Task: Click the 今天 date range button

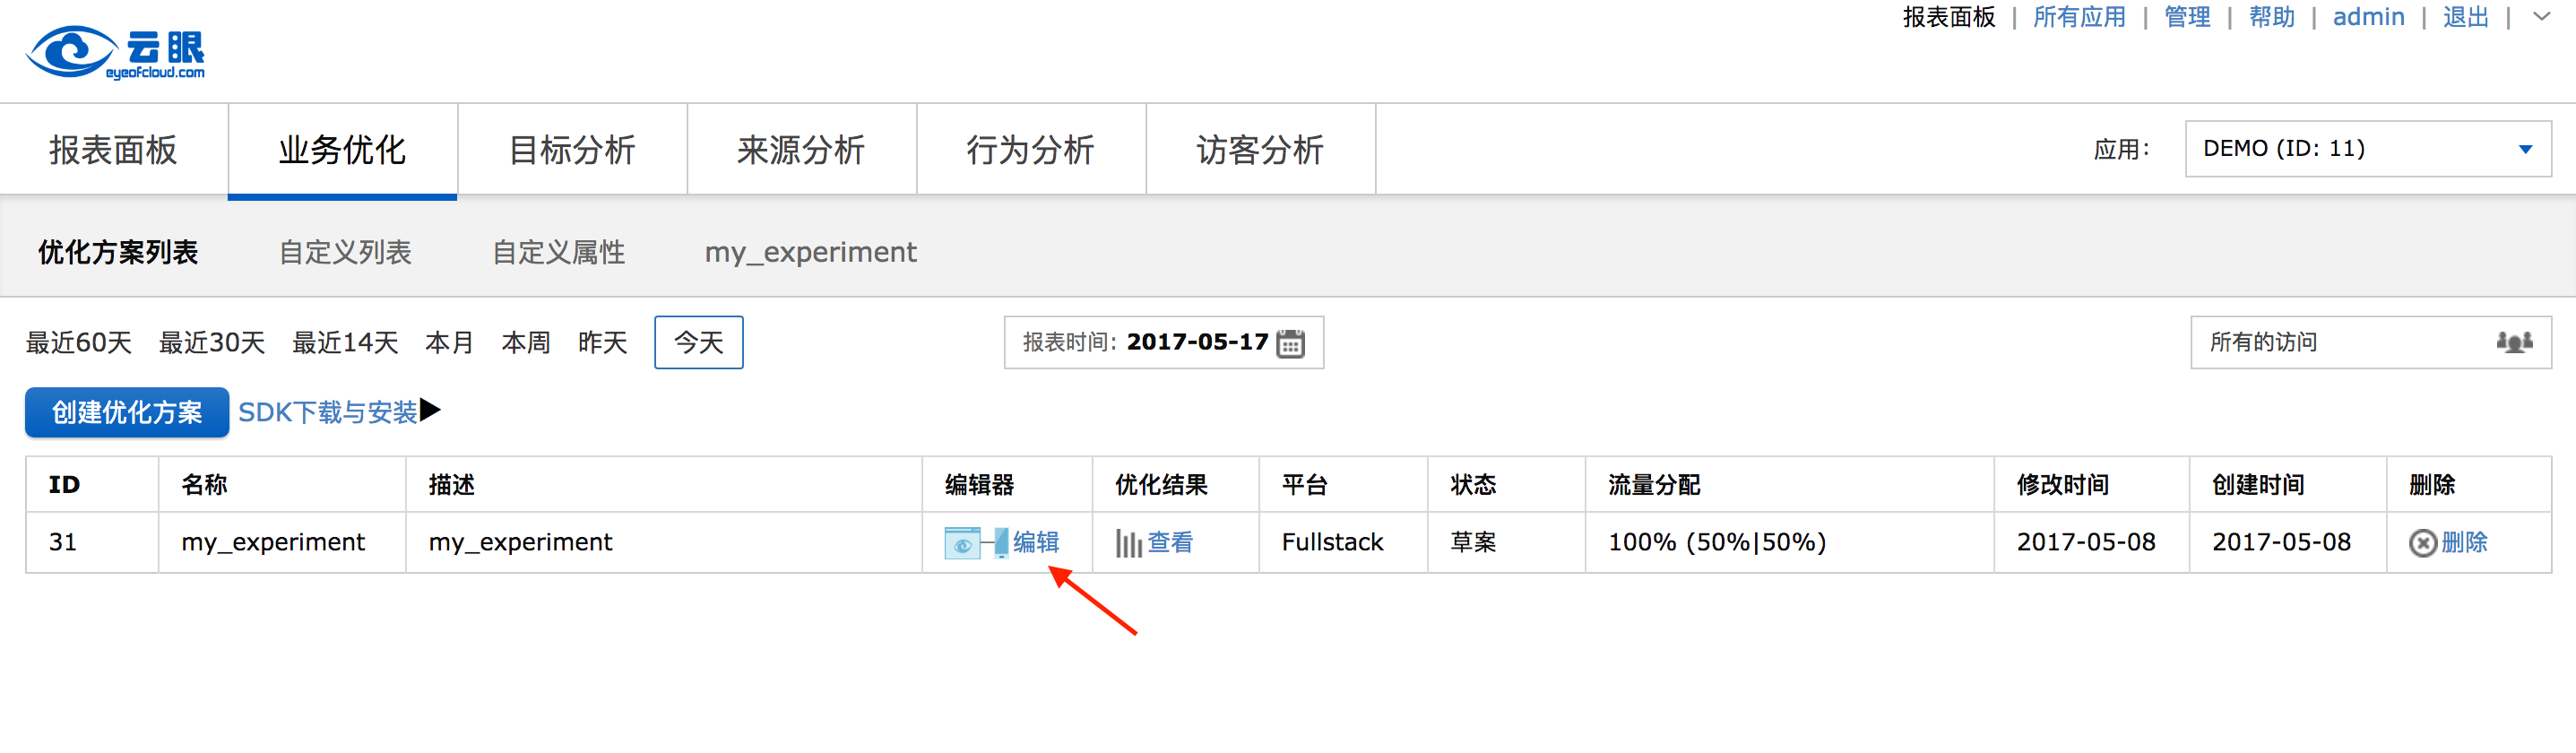Action: [x=699, y=342]
